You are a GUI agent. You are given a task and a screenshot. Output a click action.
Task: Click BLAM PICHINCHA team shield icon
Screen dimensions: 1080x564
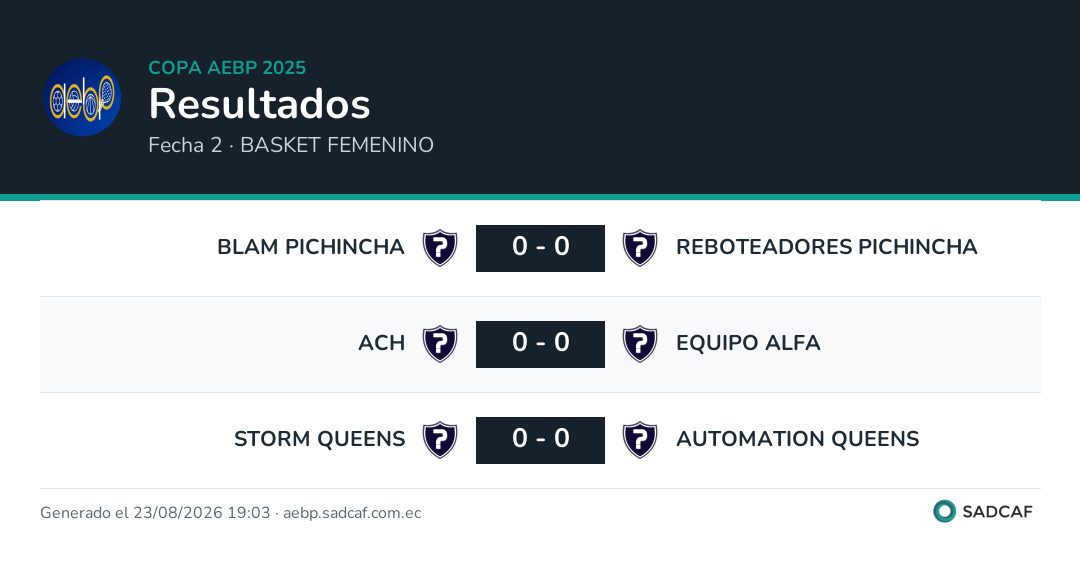tap(440, 248)
